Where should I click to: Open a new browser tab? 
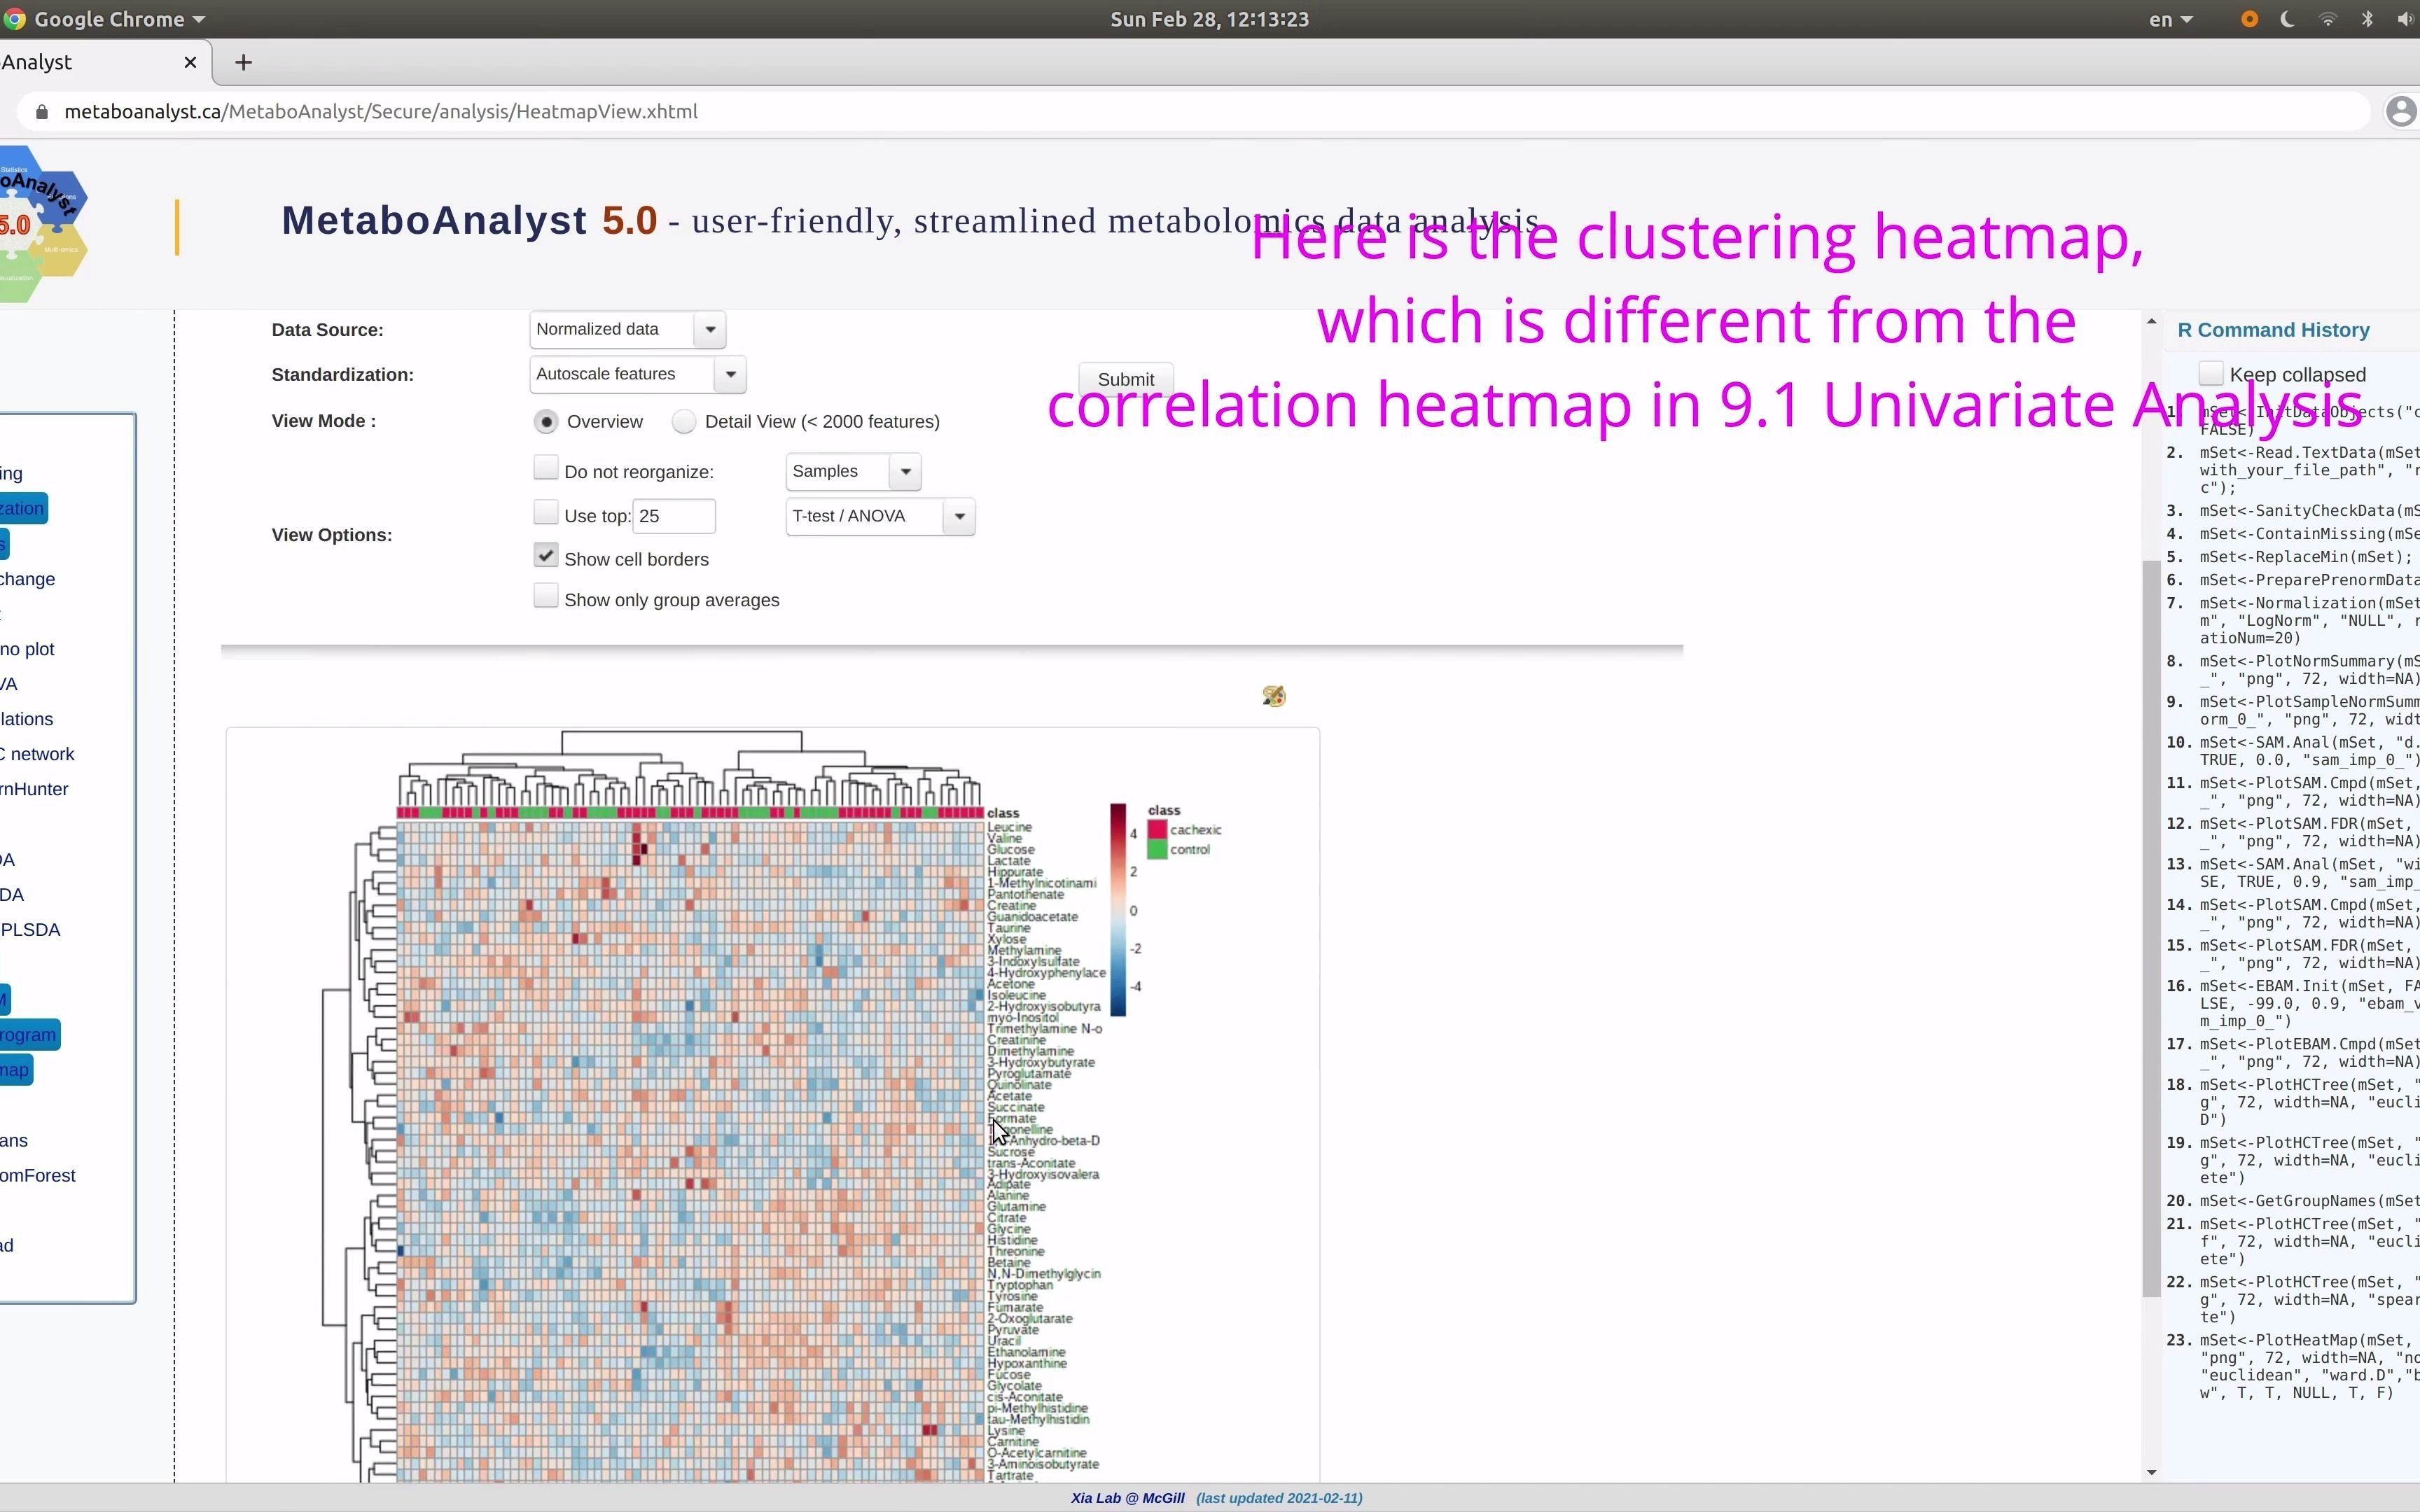click(243, 62)
